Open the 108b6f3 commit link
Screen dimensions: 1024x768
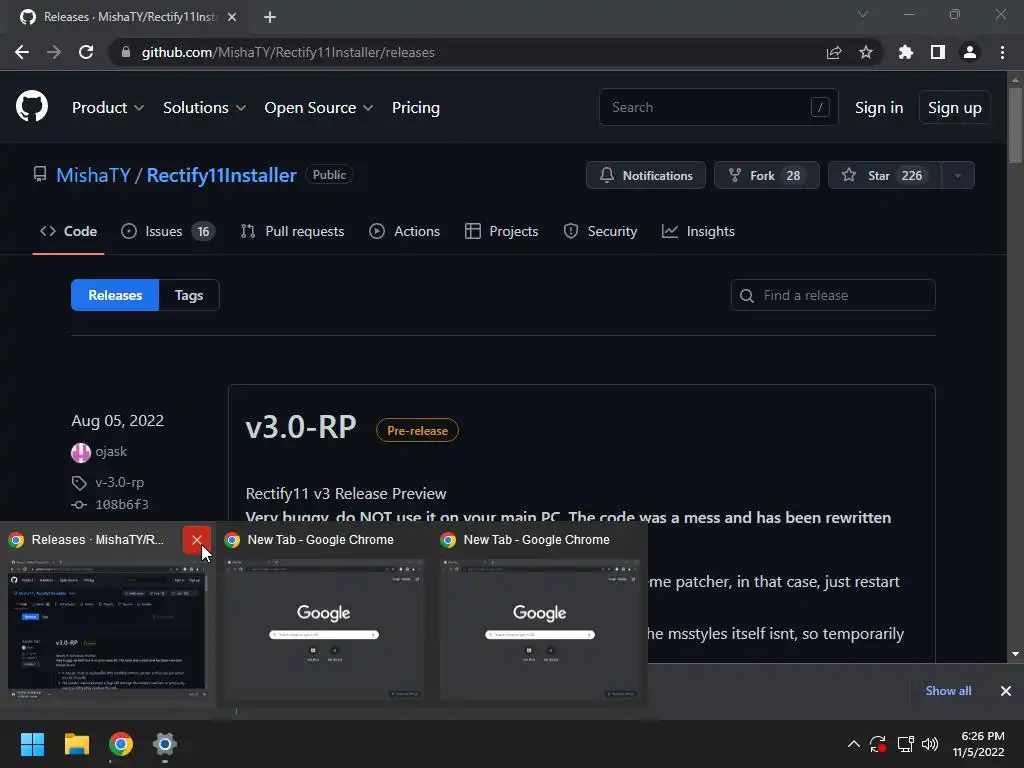point(121,504)
